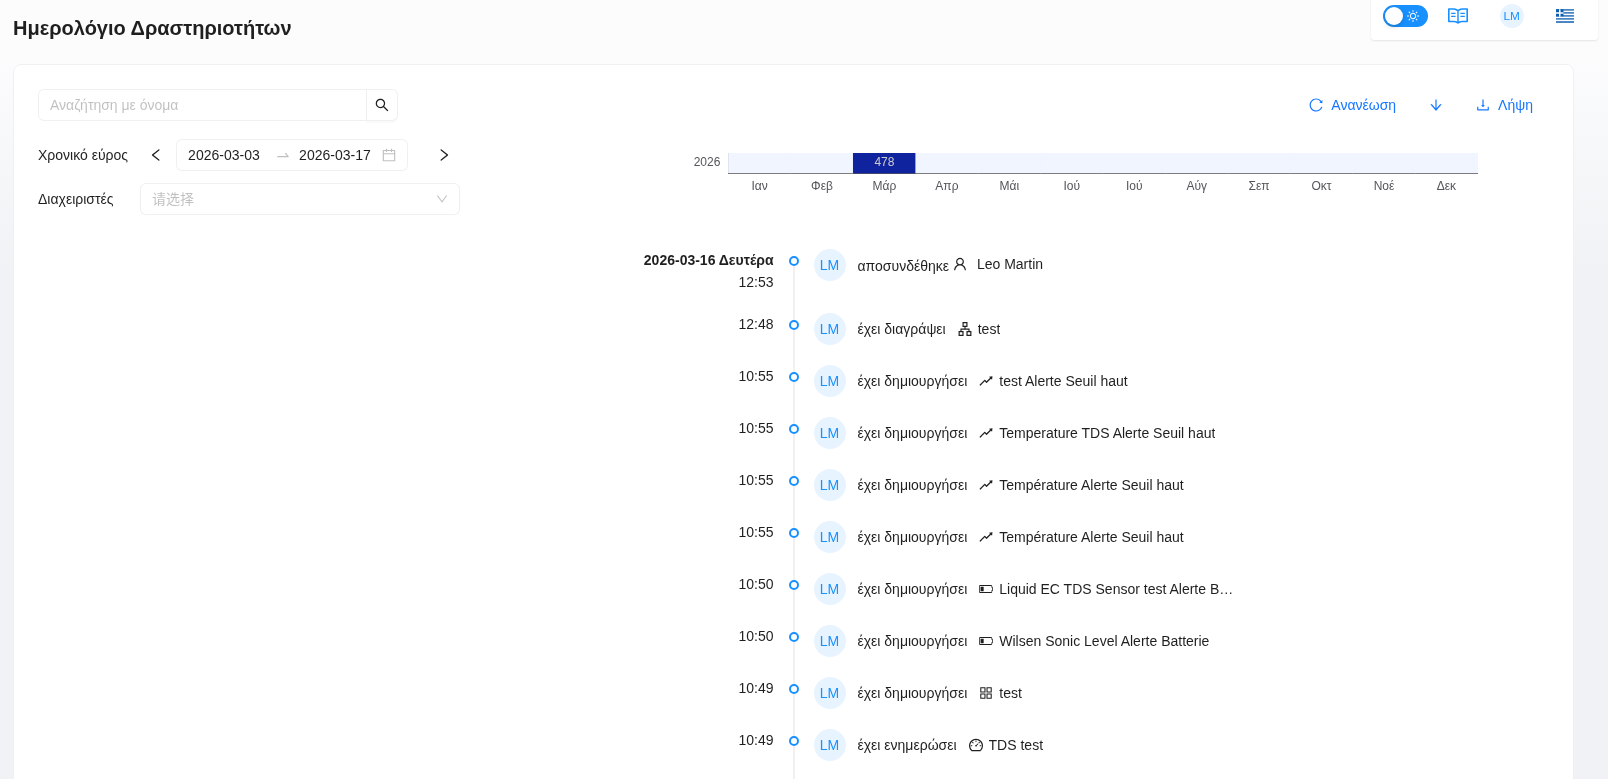Click the start date 2026-03-03 field
Viewport: 1608px width, 779px height.
(x=224, y=155)
